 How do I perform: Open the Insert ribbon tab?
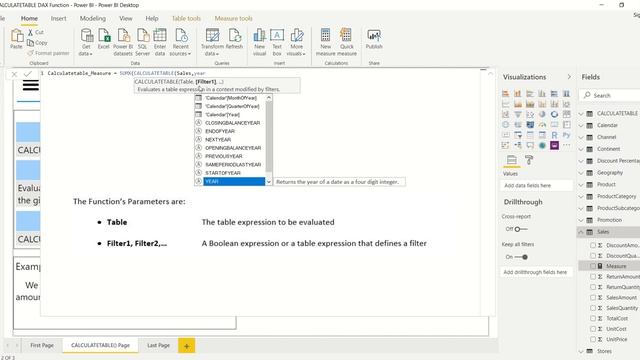click(58, 18)
